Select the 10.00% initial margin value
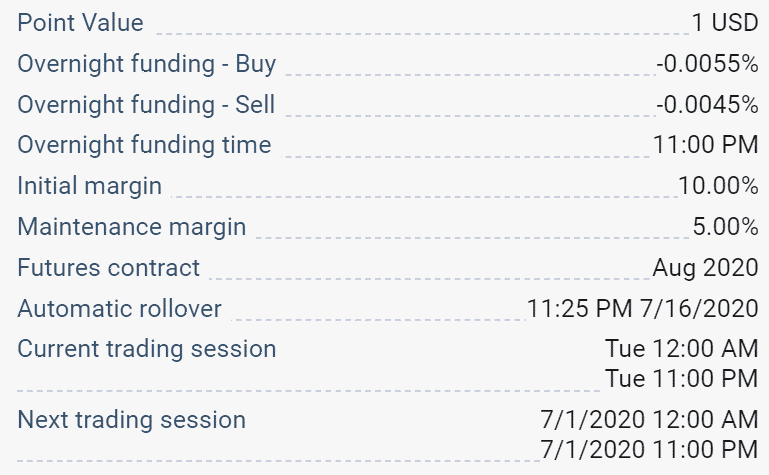Screen dimensions: 769x475 click(718, 186)
